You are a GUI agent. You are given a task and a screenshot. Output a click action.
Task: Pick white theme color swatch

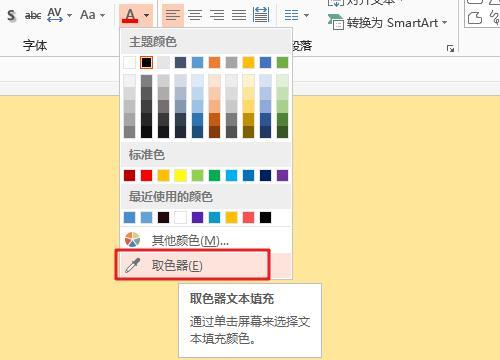click(x=130, y=62)
